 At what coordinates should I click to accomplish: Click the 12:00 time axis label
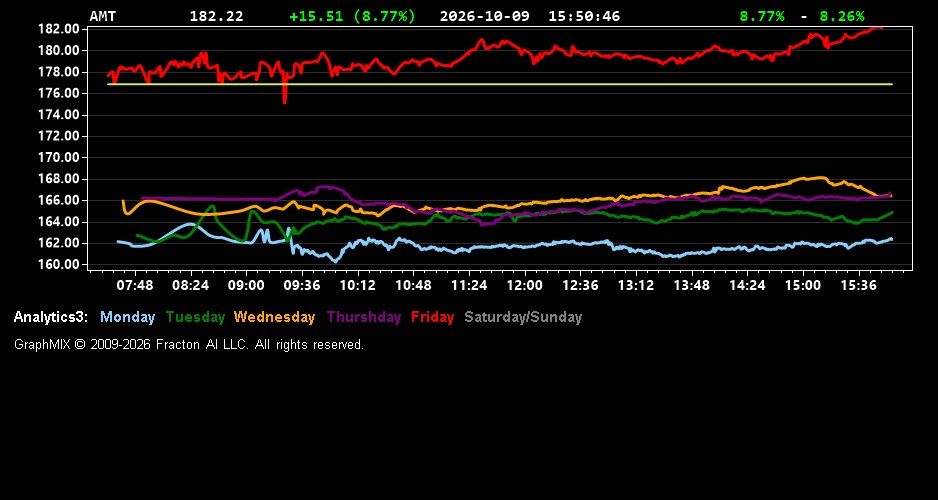pos(525,286)
